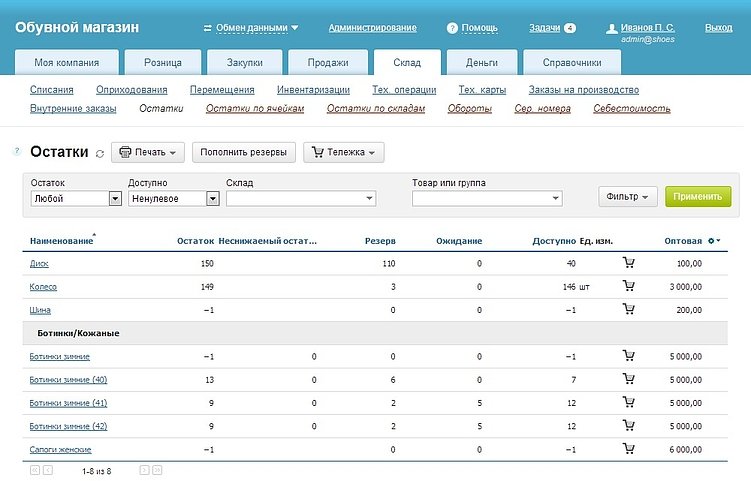Click the cart icon in the Диск row
This screenshot has width=751, height=481.
628,263
